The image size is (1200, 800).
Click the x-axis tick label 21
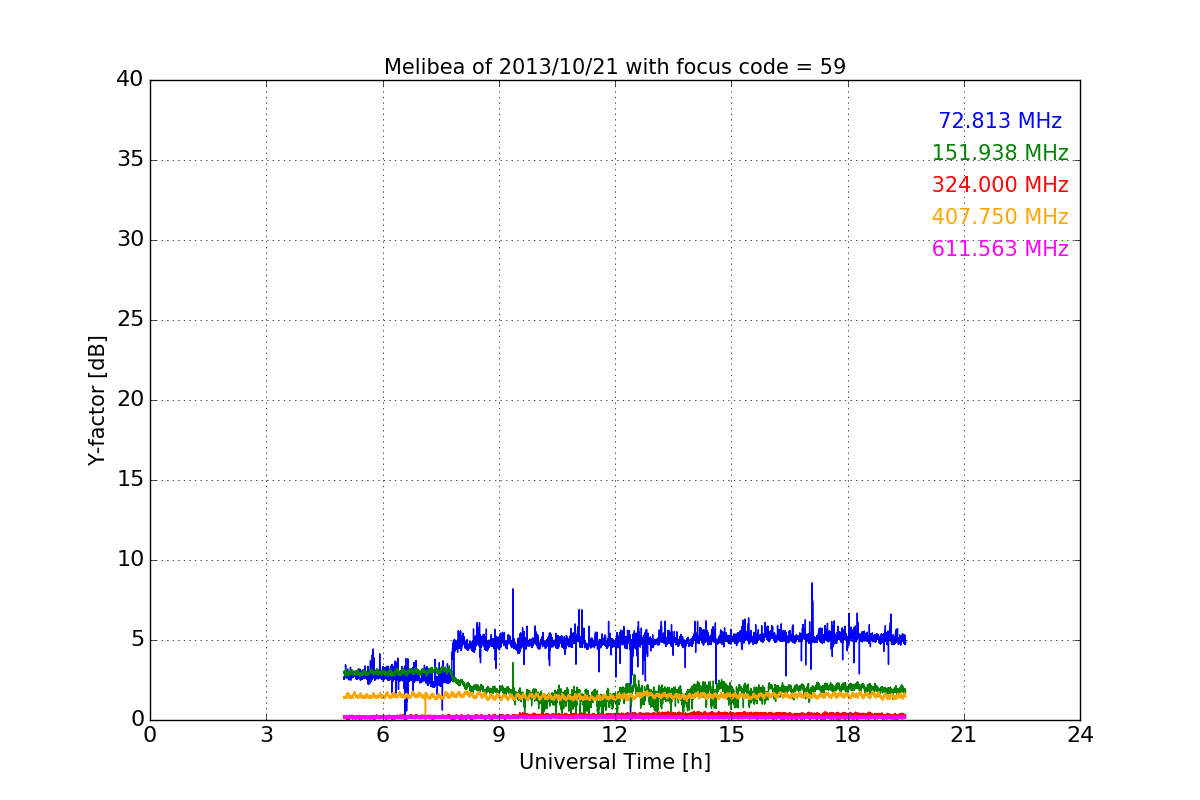point(964,734)
